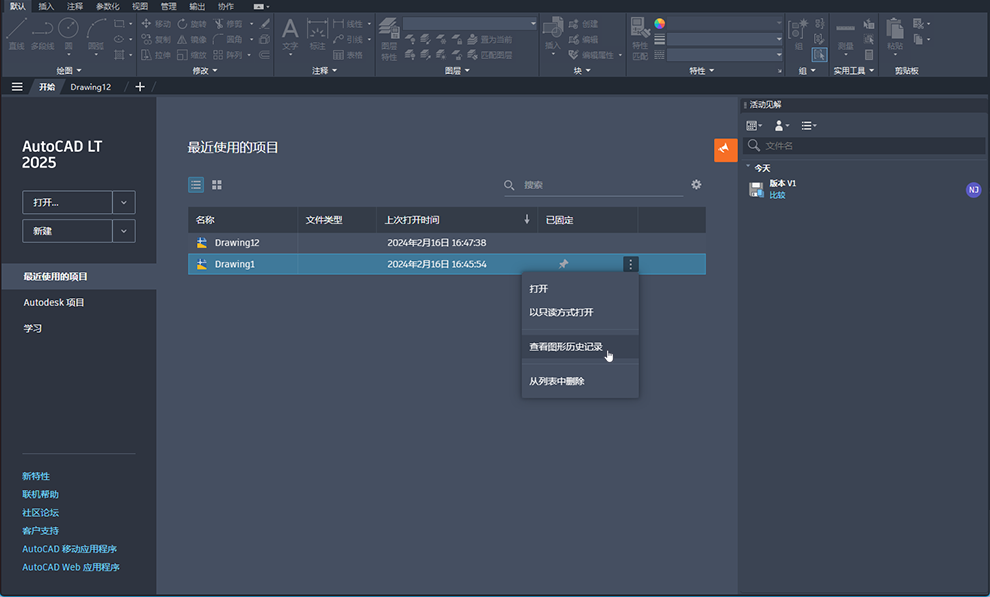Open recent list settings gear

point(696,184)
